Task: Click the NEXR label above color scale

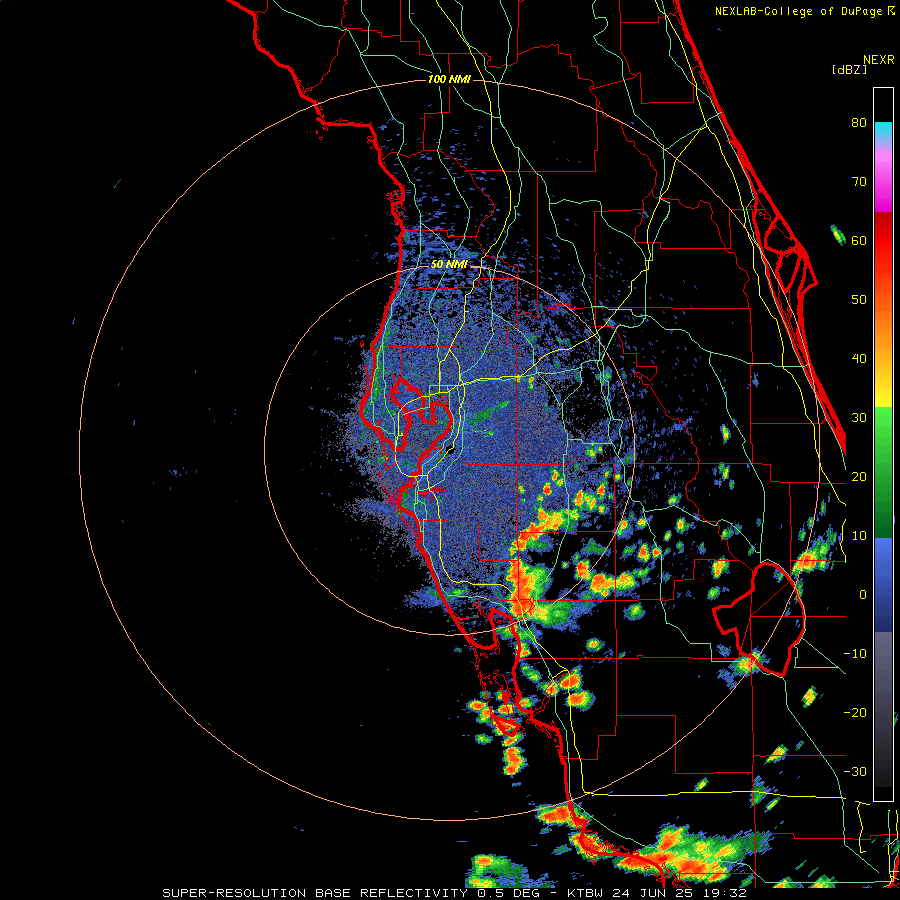Action: click(x=879, y=60)
